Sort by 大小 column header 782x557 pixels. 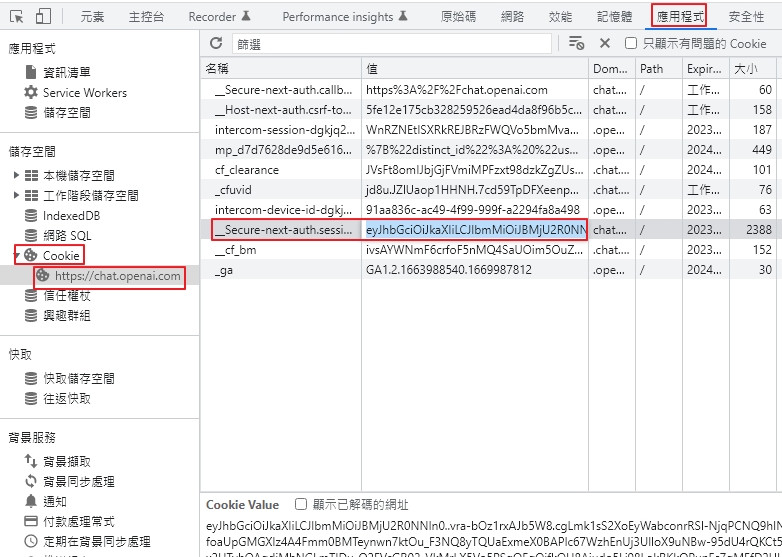753,68
